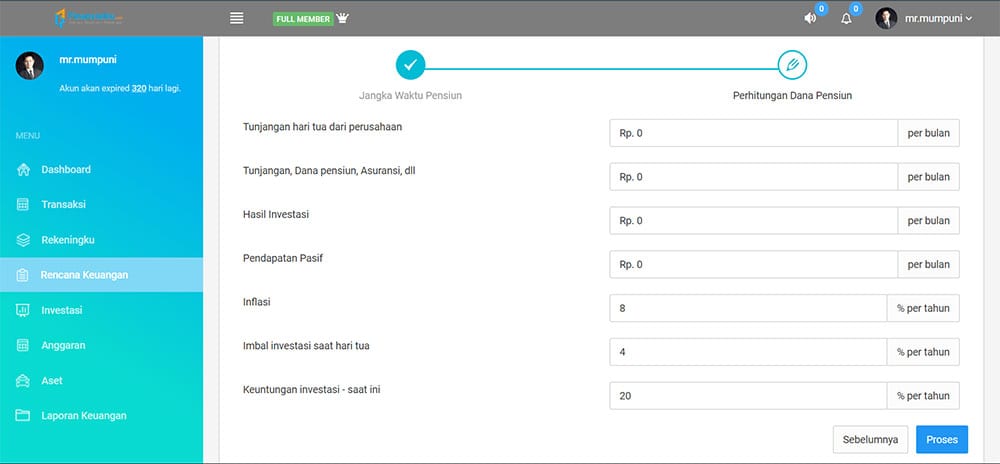The image size is (1000, 464).
Task: Focus the Hasil Investasi input field
Action: (x=753, y=221)
